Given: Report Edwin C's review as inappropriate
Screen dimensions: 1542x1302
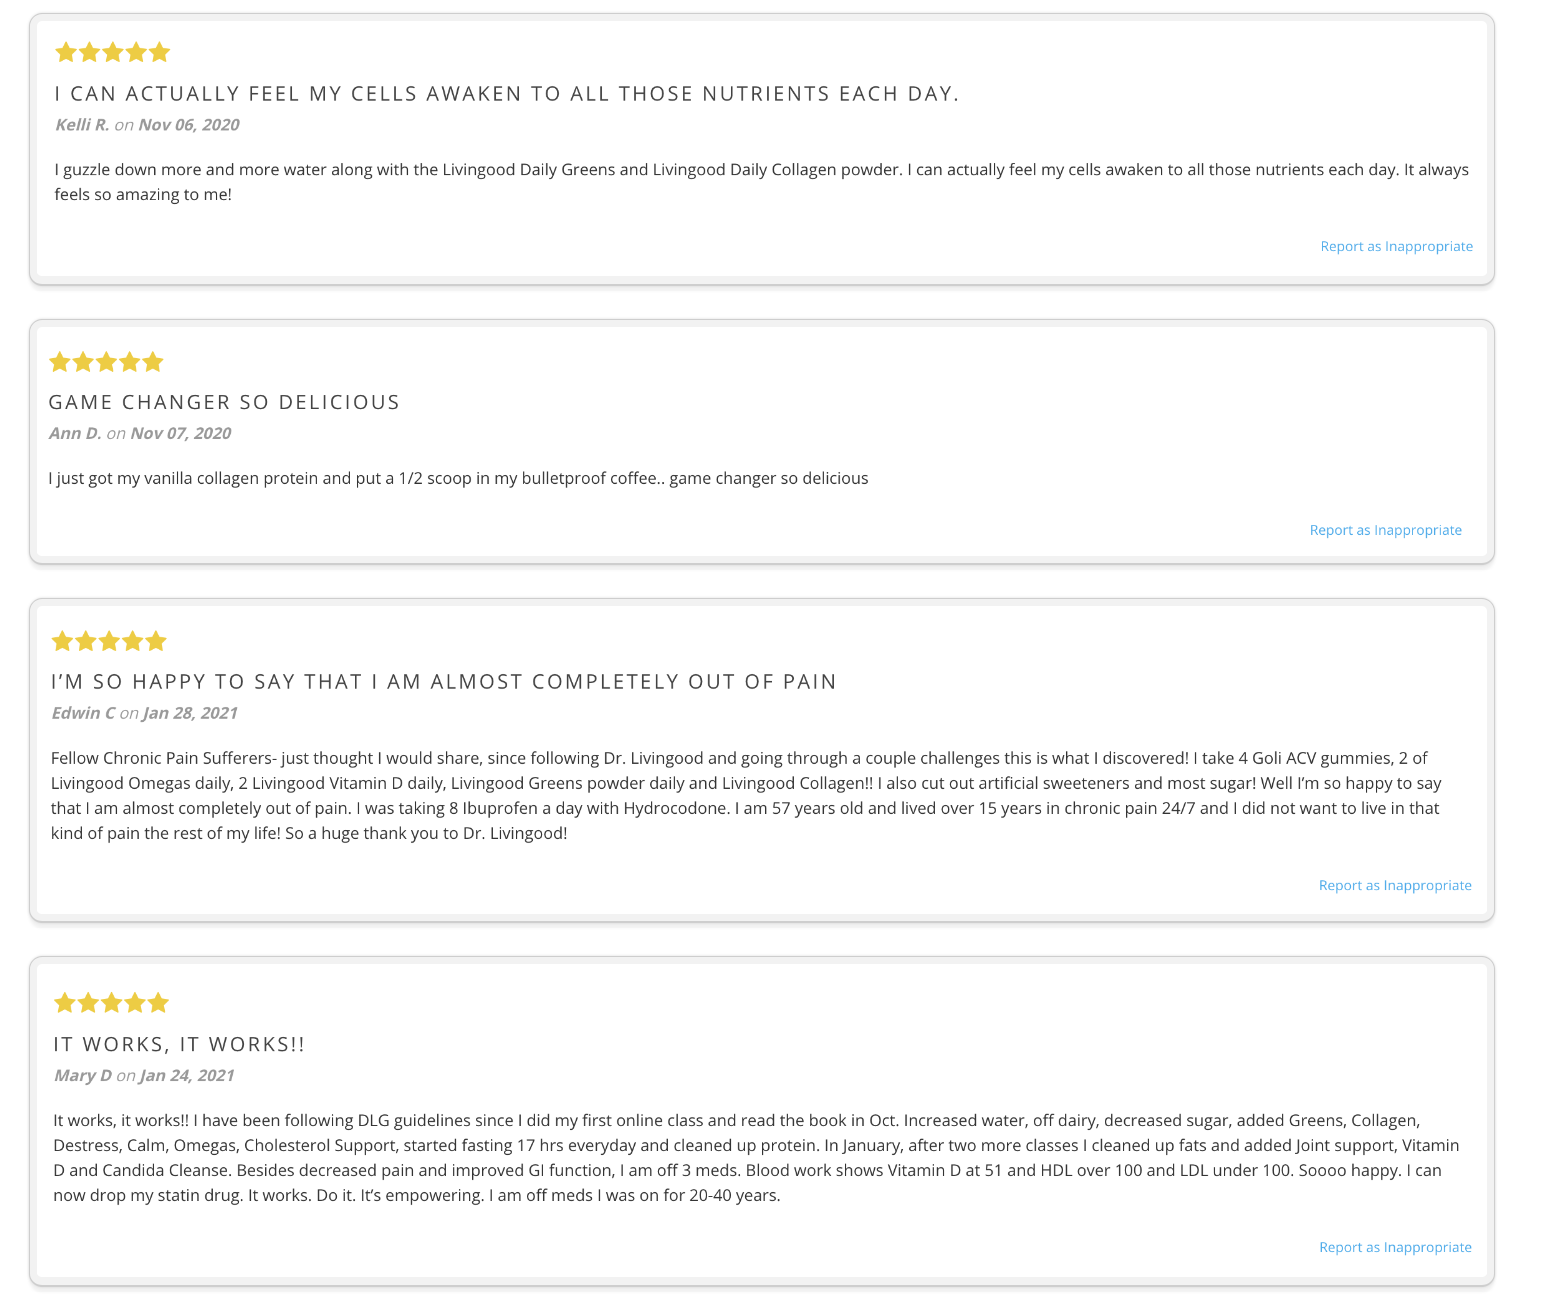Looking at the screenshot, I should pos(1395,885).
